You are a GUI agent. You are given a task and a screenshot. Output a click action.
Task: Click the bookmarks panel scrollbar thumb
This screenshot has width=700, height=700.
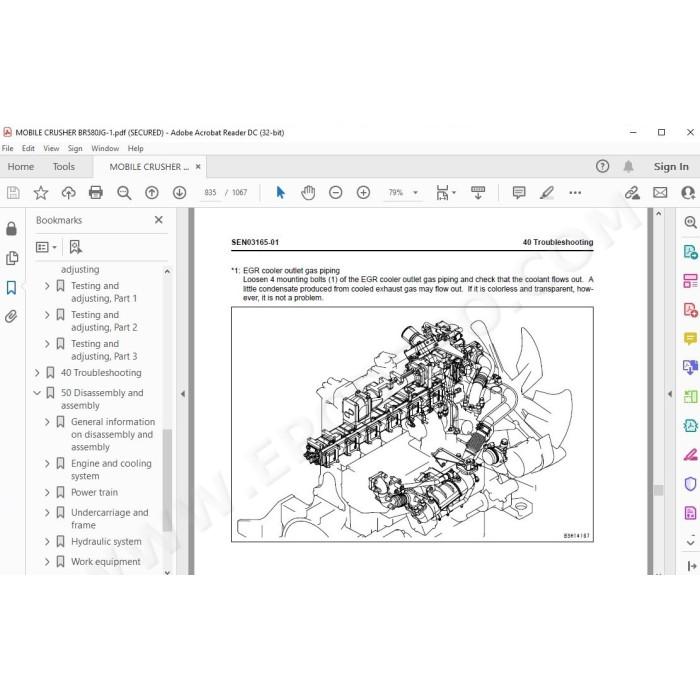click(167, 480)
